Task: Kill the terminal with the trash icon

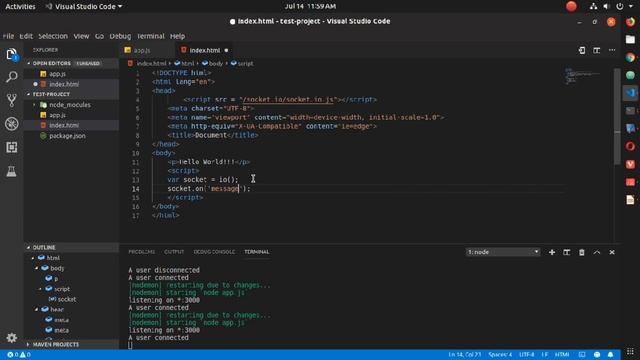Action: [x=582, y=252]
